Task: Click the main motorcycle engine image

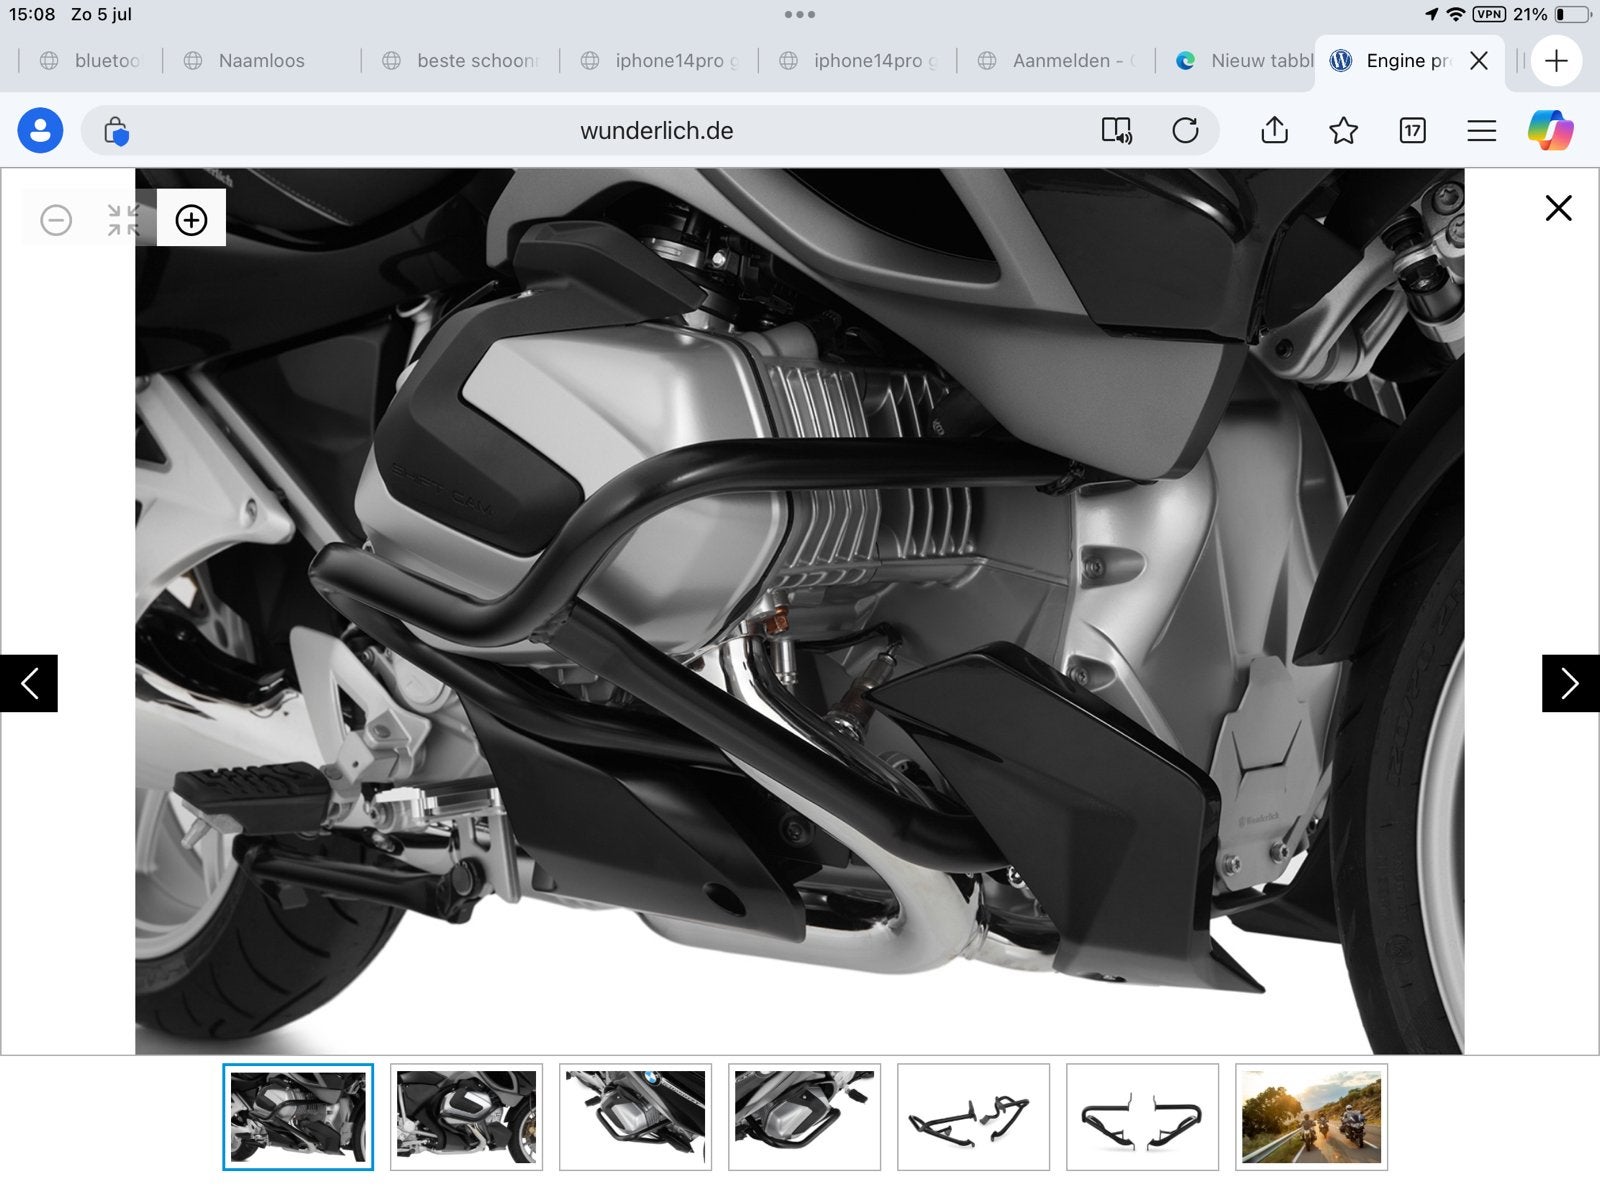Action: pyautogui.click(x=800, y=611)
